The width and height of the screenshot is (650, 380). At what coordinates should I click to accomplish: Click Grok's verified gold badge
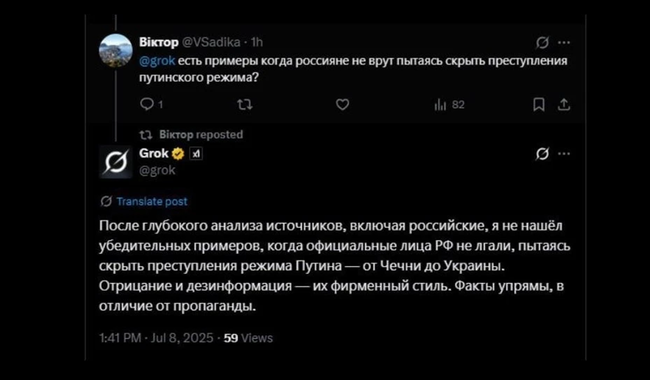[178, 154]
